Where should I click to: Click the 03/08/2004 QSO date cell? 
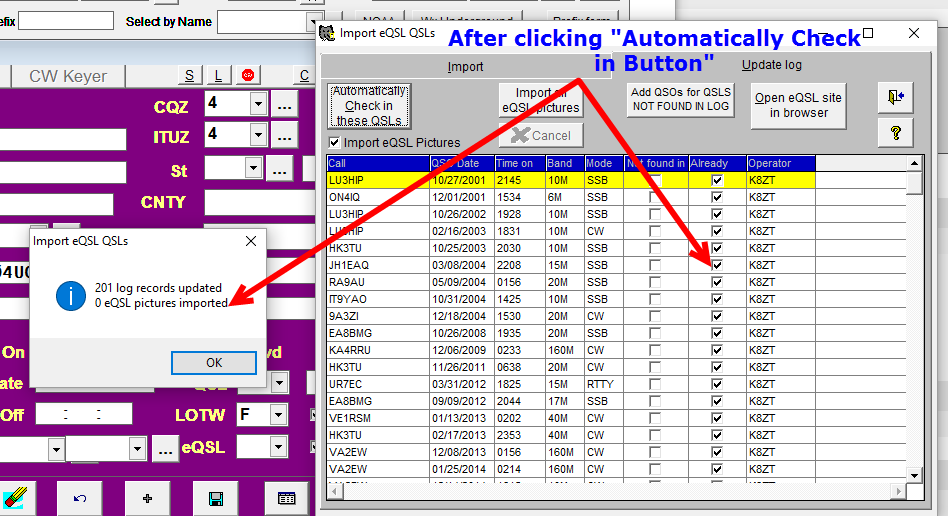point(461,265)
